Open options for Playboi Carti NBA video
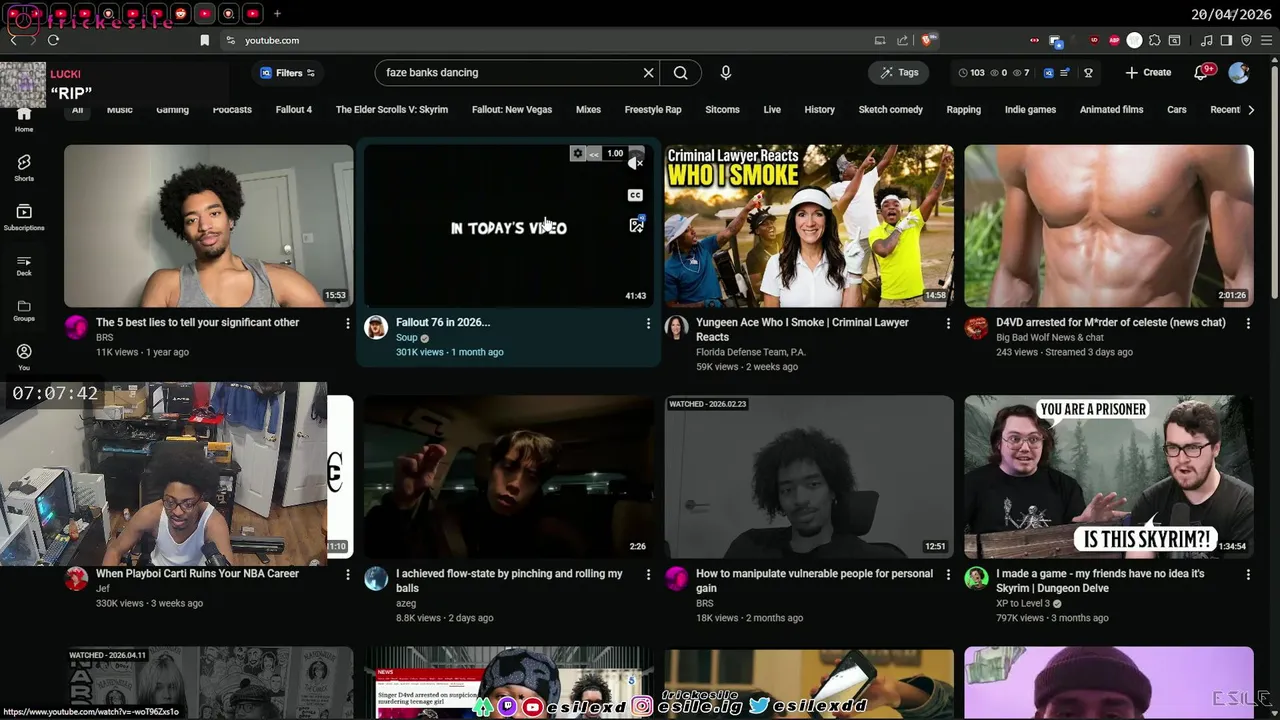The width and height of the screenshot is (1280, 720). point(347,574)
